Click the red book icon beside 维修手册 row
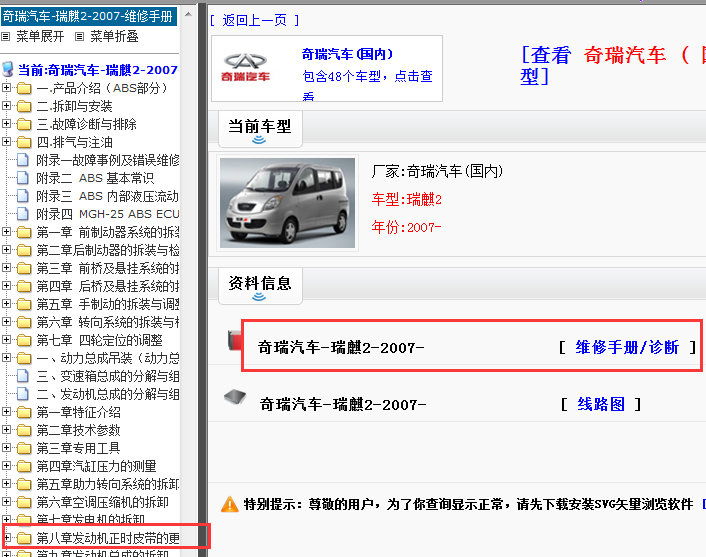The image size is (706, 557). coord(235,340)
